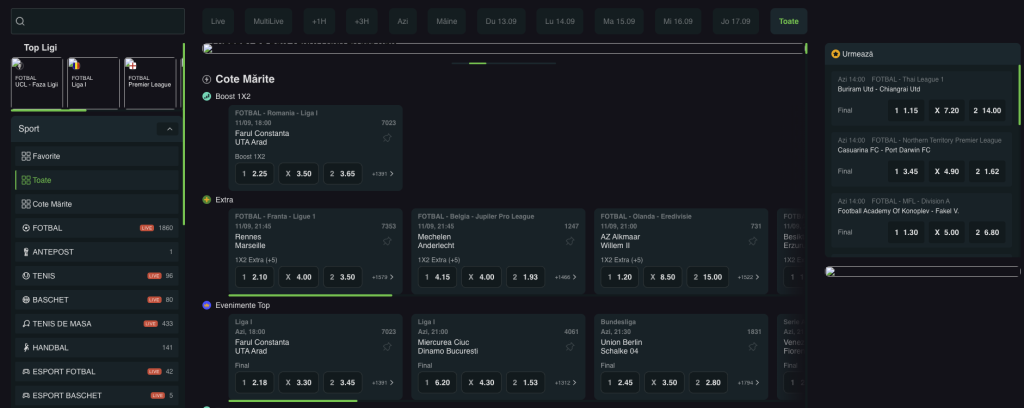The image size is (1024, 408).
Task: Click the Evenimente Top section icon
Action: (x=207, y=305)
